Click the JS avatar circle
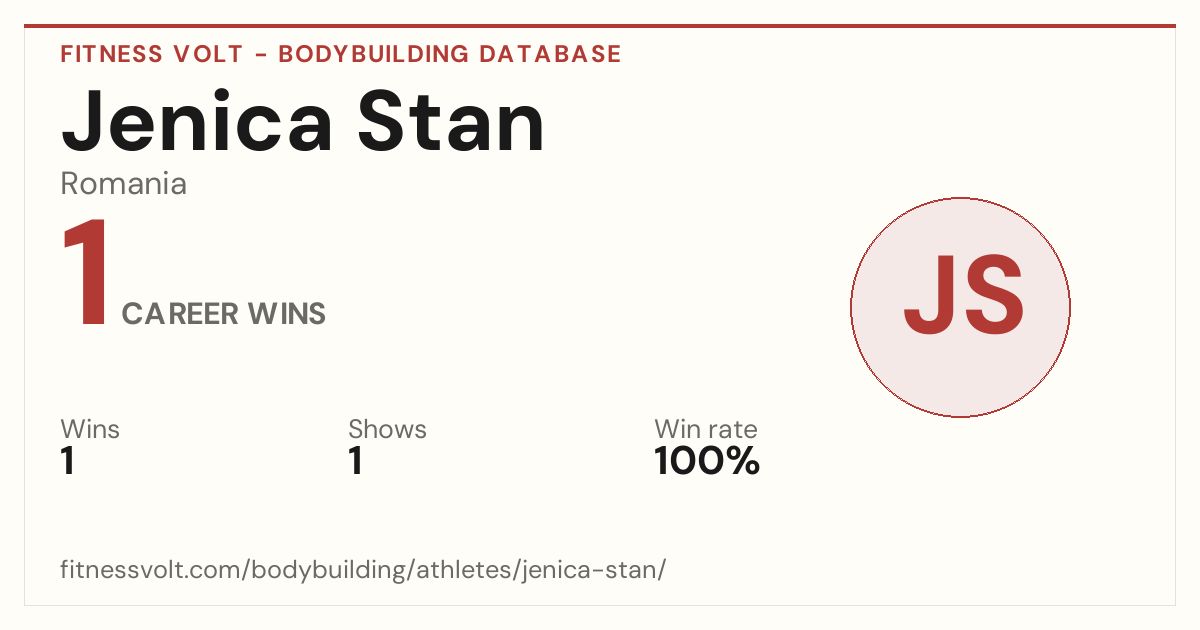The image size is (1200, 630). tap(960, 307)
